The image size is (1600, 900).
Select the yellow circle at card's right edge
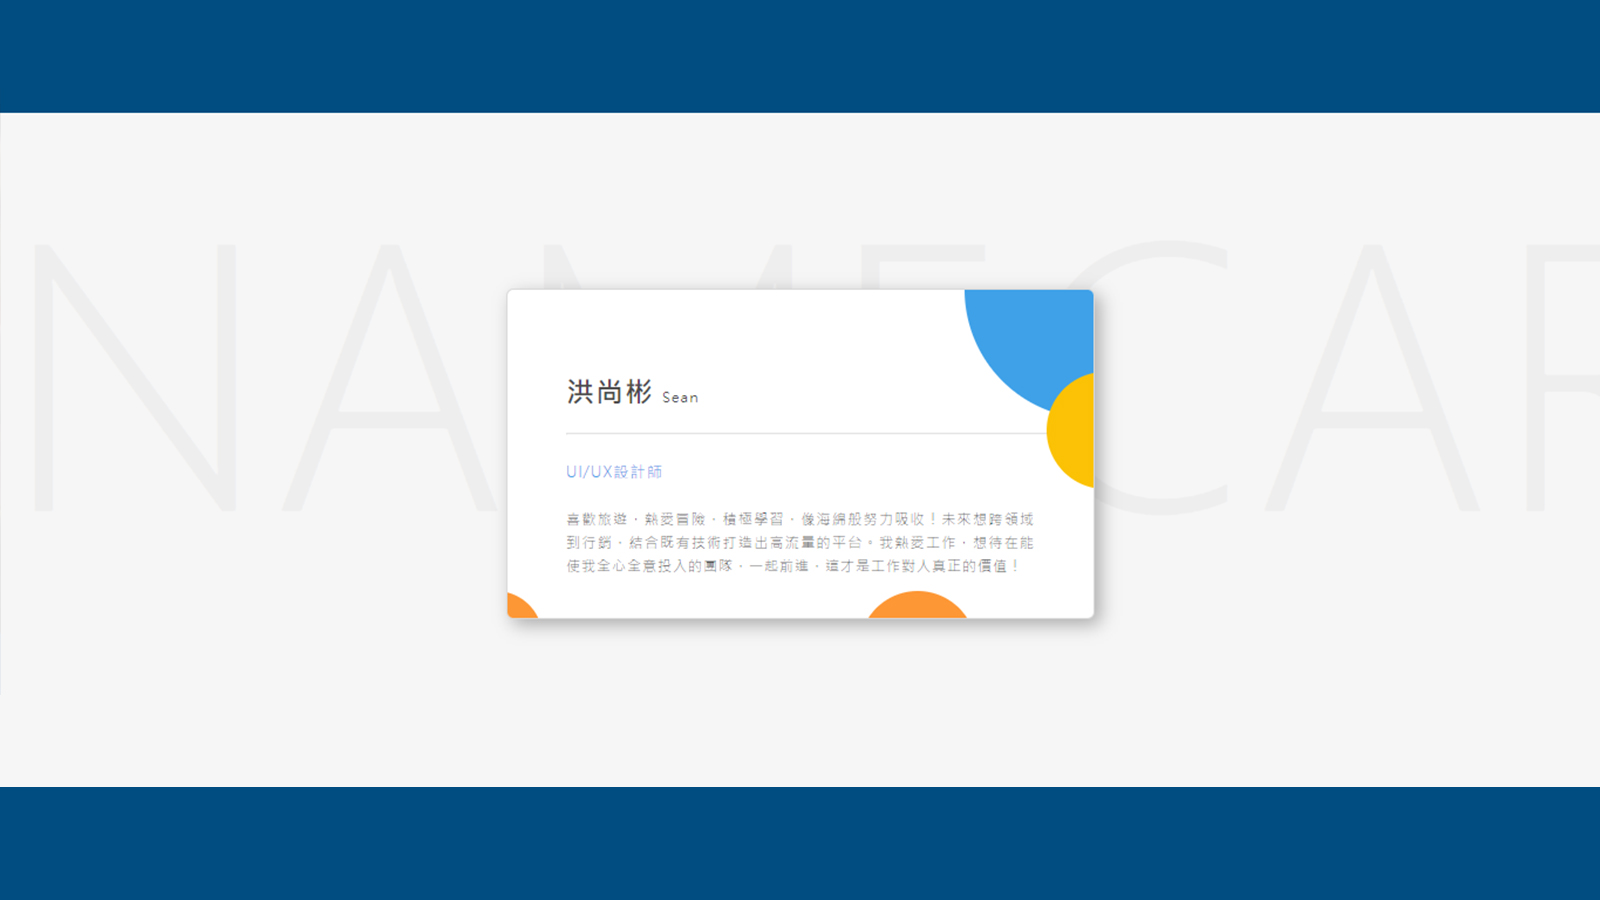click(1072, 431)
